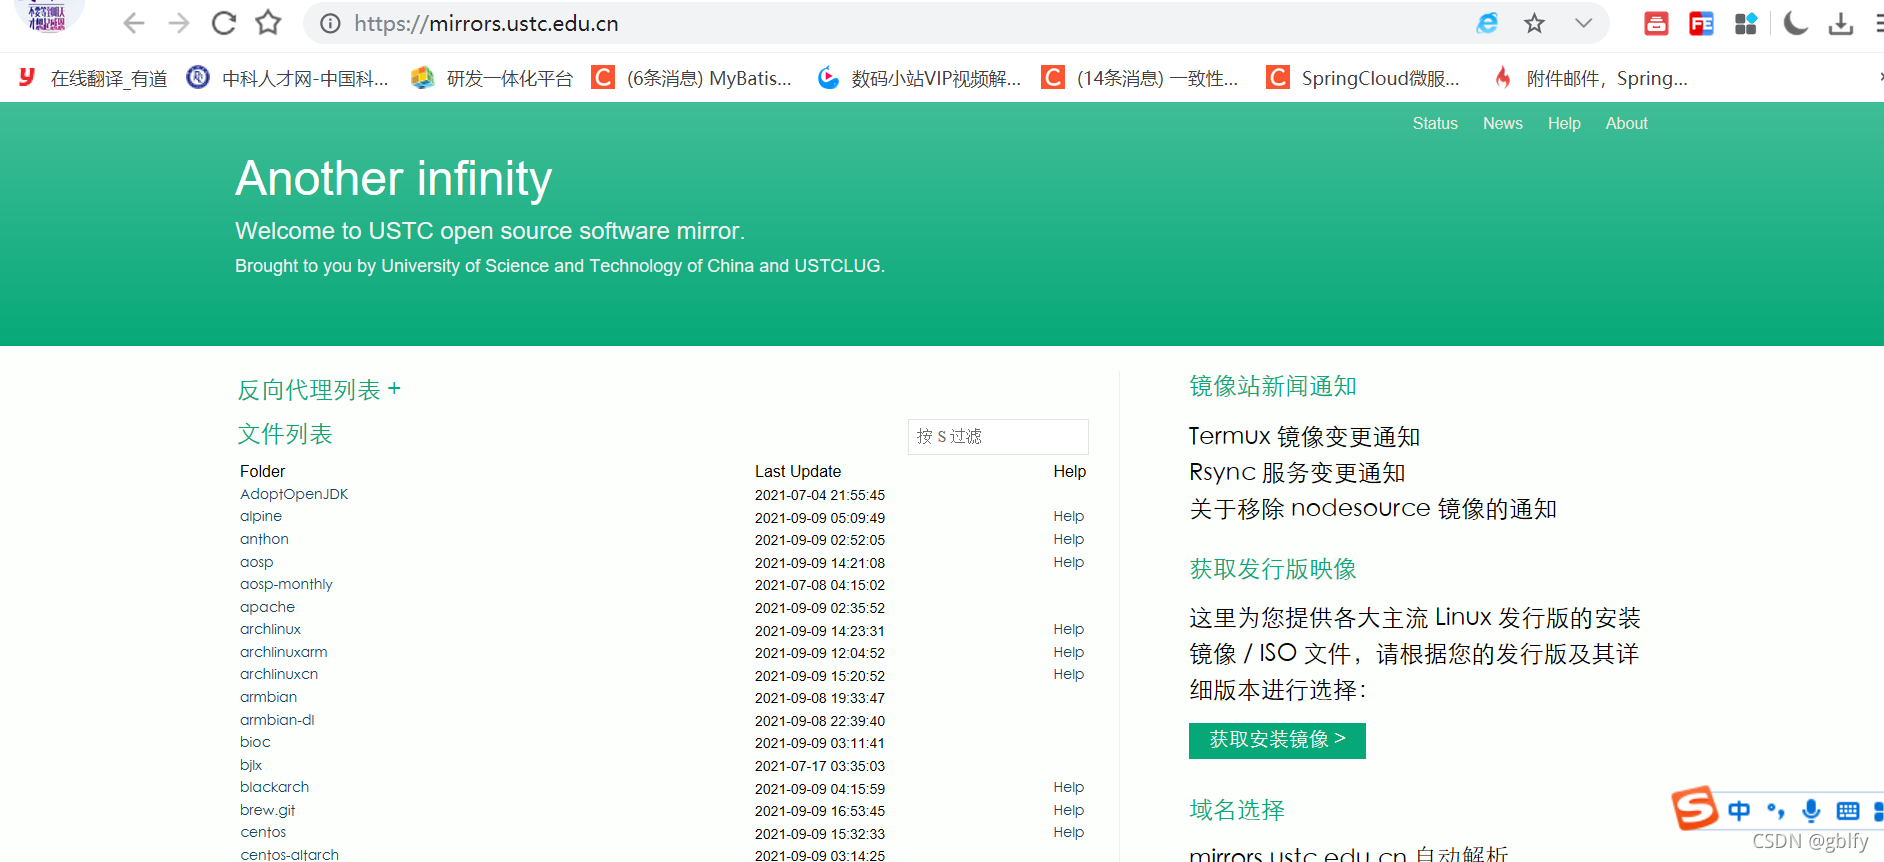Screen dimensions: 1884x862
Task: Open the 在线翻译_有道 bookmark
Action: [x=93, y=78]
